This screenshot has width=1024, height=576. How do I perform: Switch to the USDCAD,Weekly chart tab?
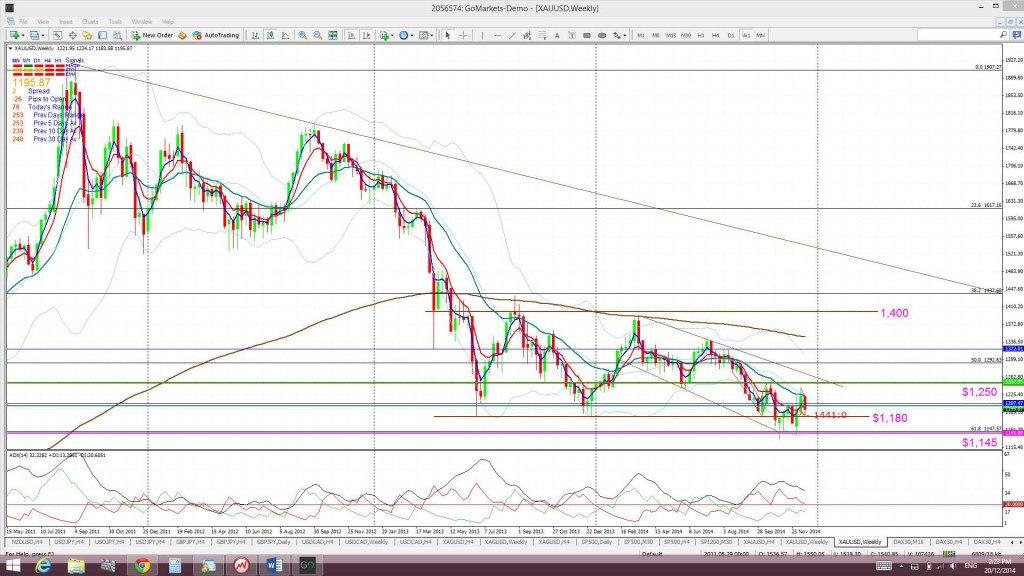click(x=366, y=542)
